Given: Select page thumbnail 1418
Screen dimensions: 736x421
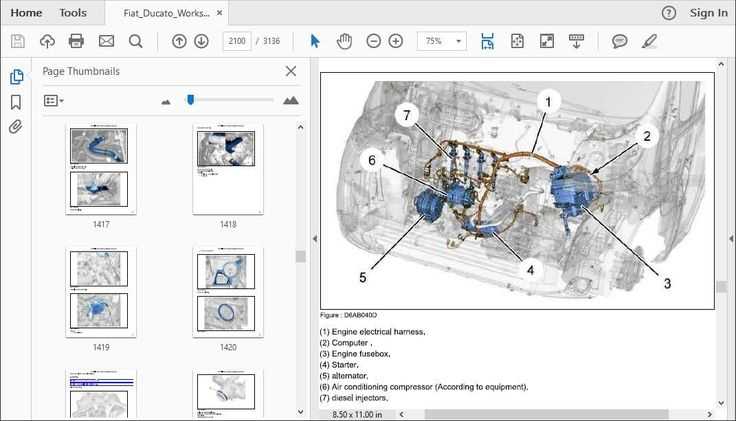Looking at the screenshot, I should 228,169.
